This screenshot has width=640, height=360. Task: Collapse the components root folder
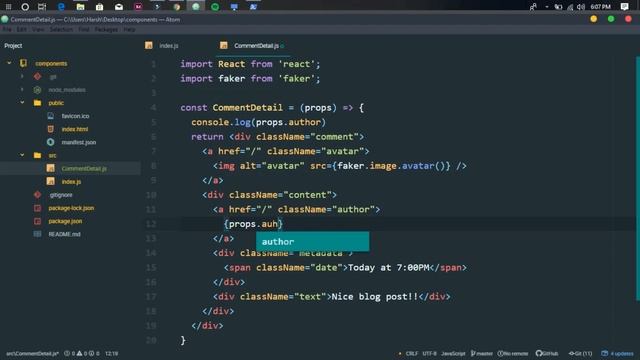(9, 63)
